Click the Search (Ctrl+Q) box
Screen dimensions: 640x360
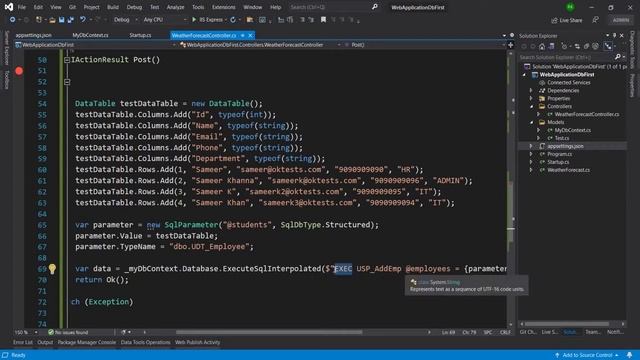(x=333, y=7)
